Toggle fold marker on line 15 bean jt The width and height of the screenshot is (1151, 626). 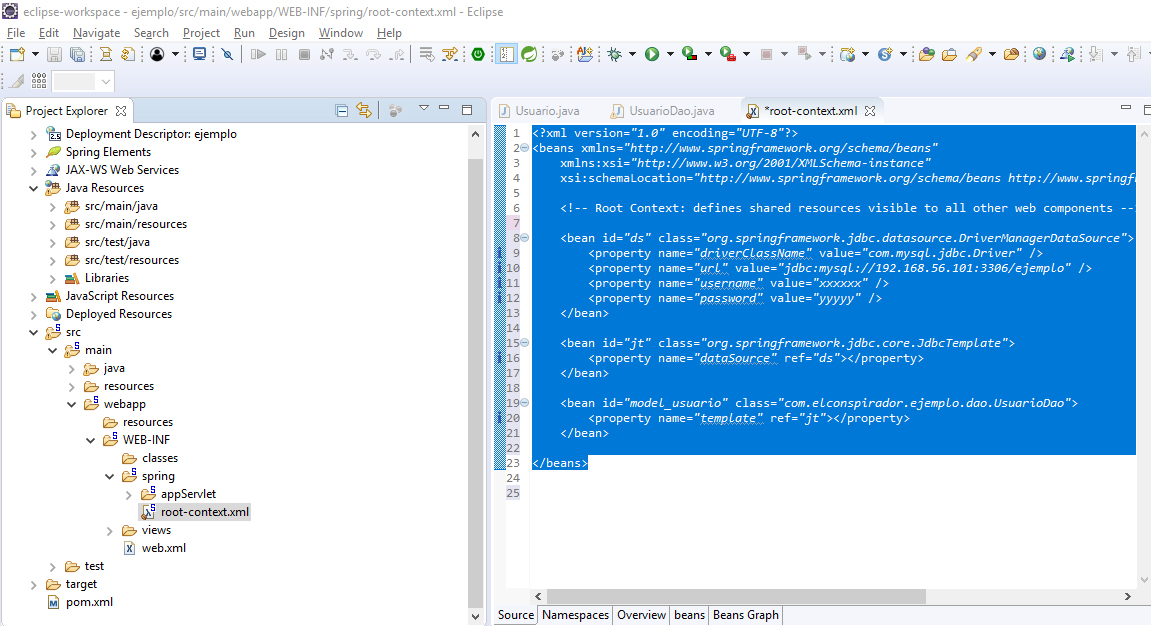(524, 343)
